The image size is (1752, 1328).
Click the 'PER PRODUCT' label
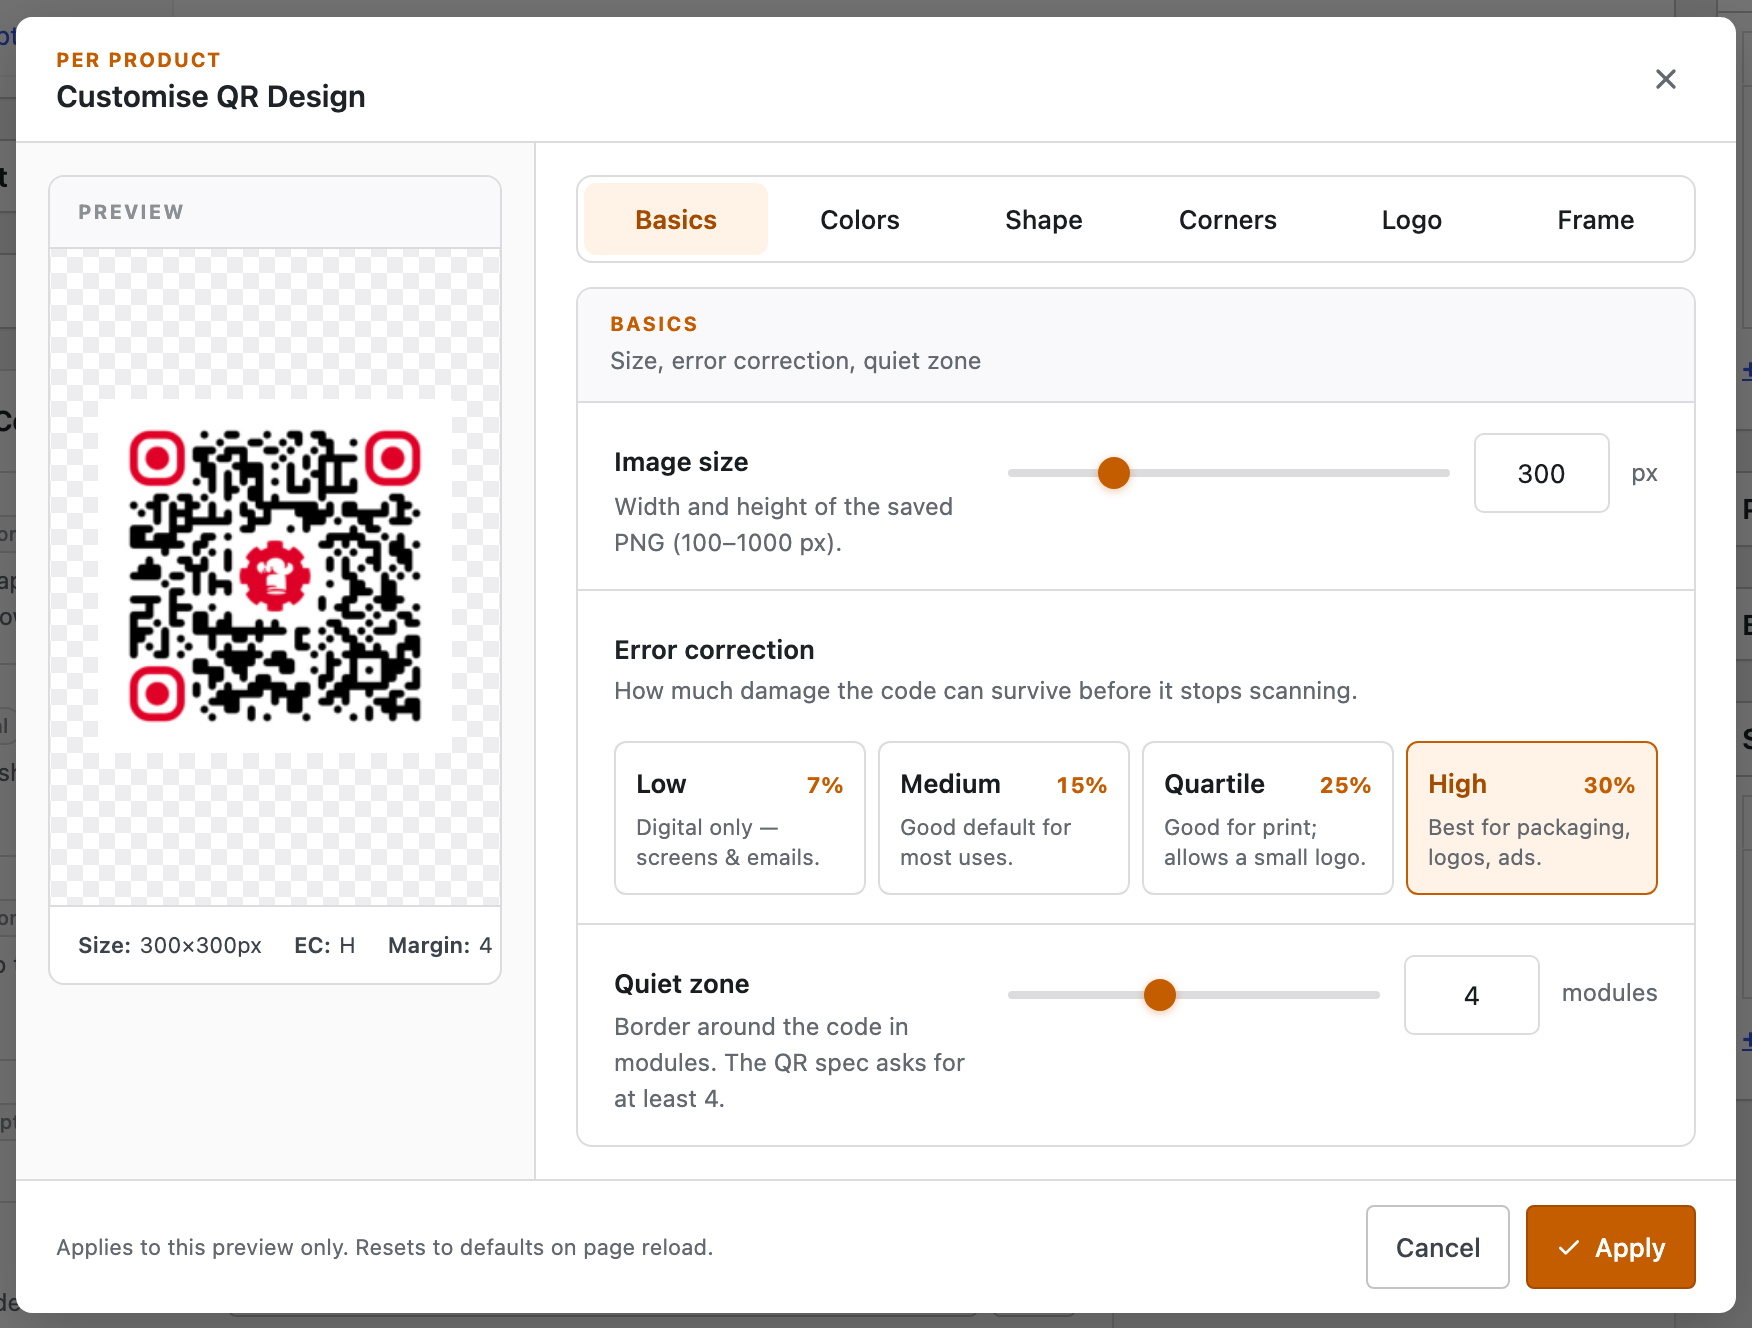tap(138, 60)
